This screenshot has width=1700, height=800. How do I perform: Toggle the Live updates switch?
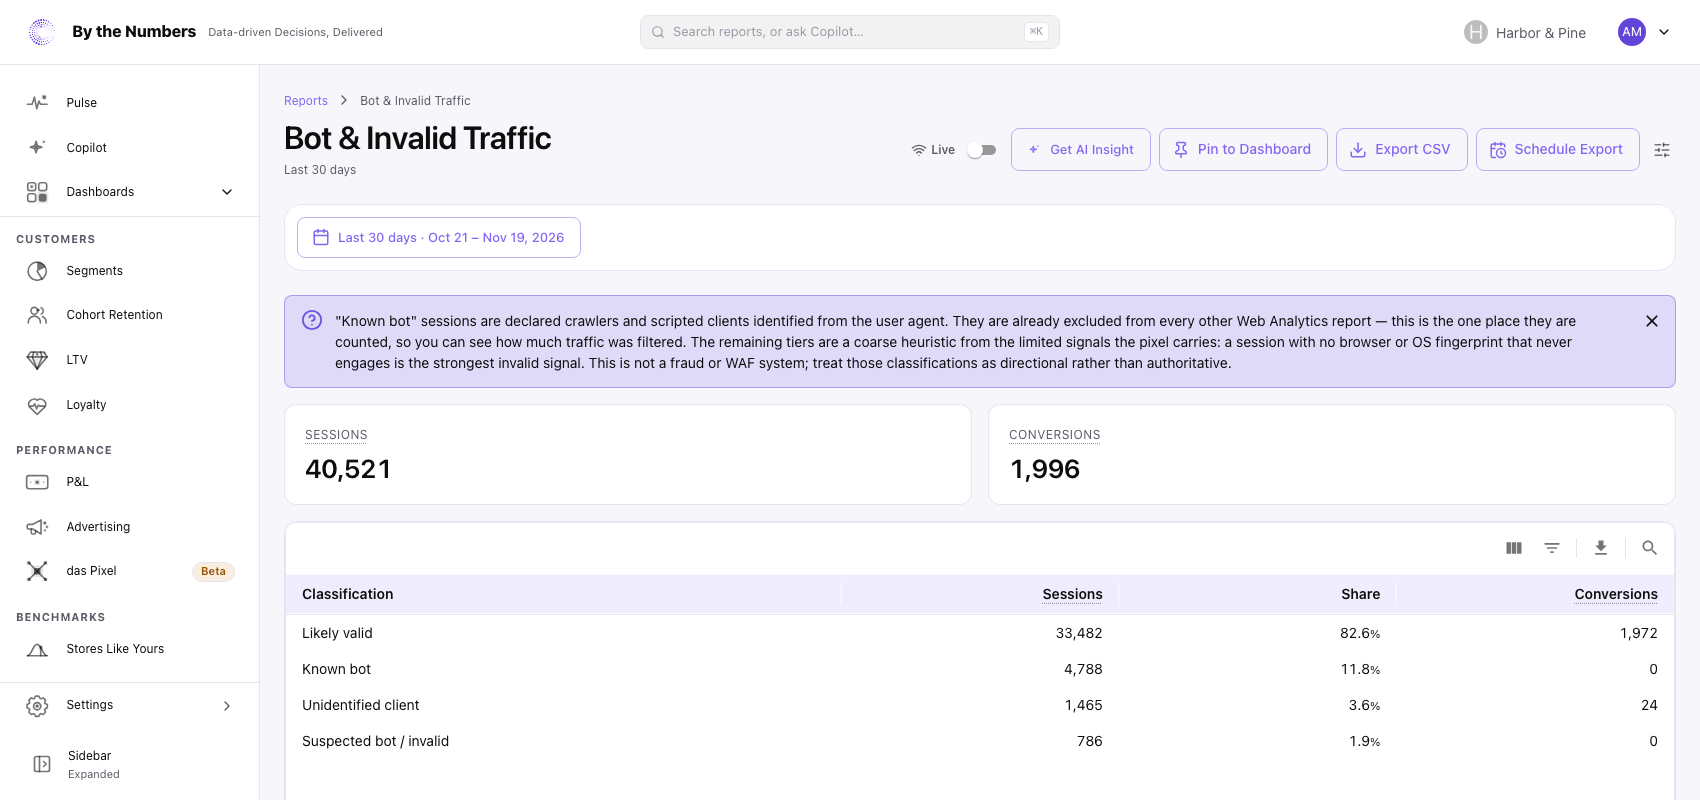(981, 150)
